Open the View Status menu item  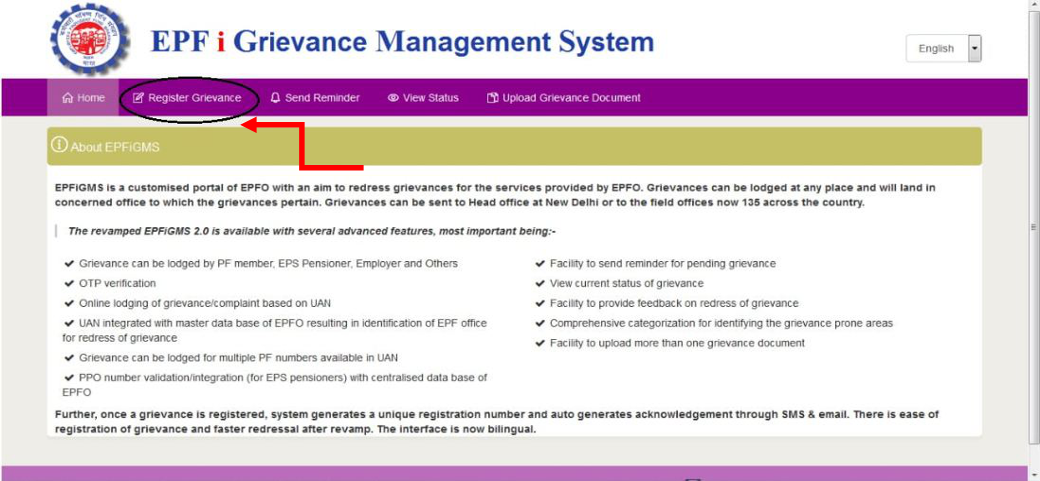click(x=423, y=98)
